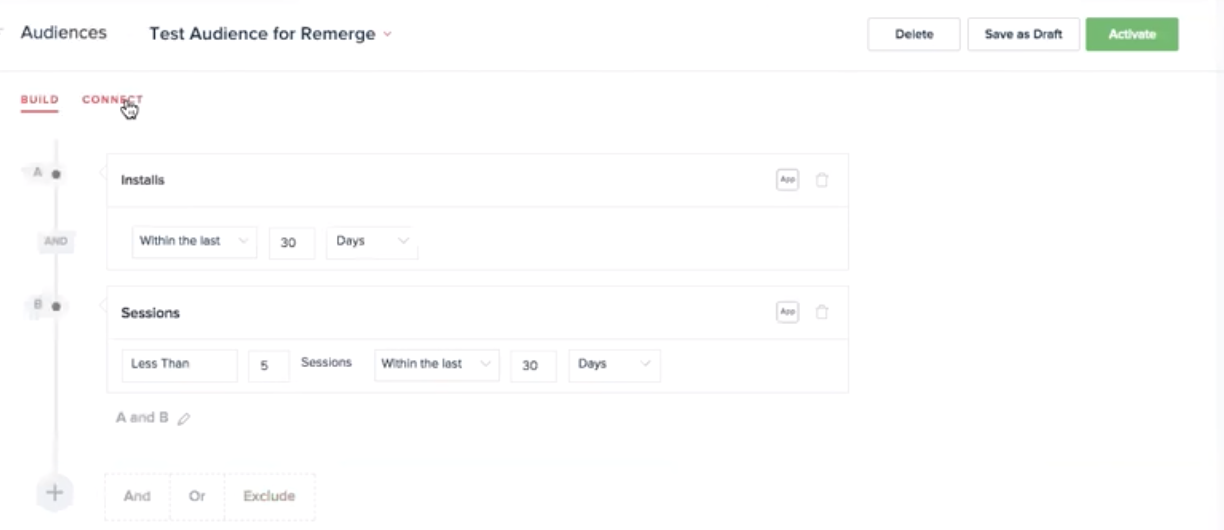1224x530 pixels.
Task: Delete the Installs condition with trash icon
Action: pyautogui.click(x=822, y=180)
